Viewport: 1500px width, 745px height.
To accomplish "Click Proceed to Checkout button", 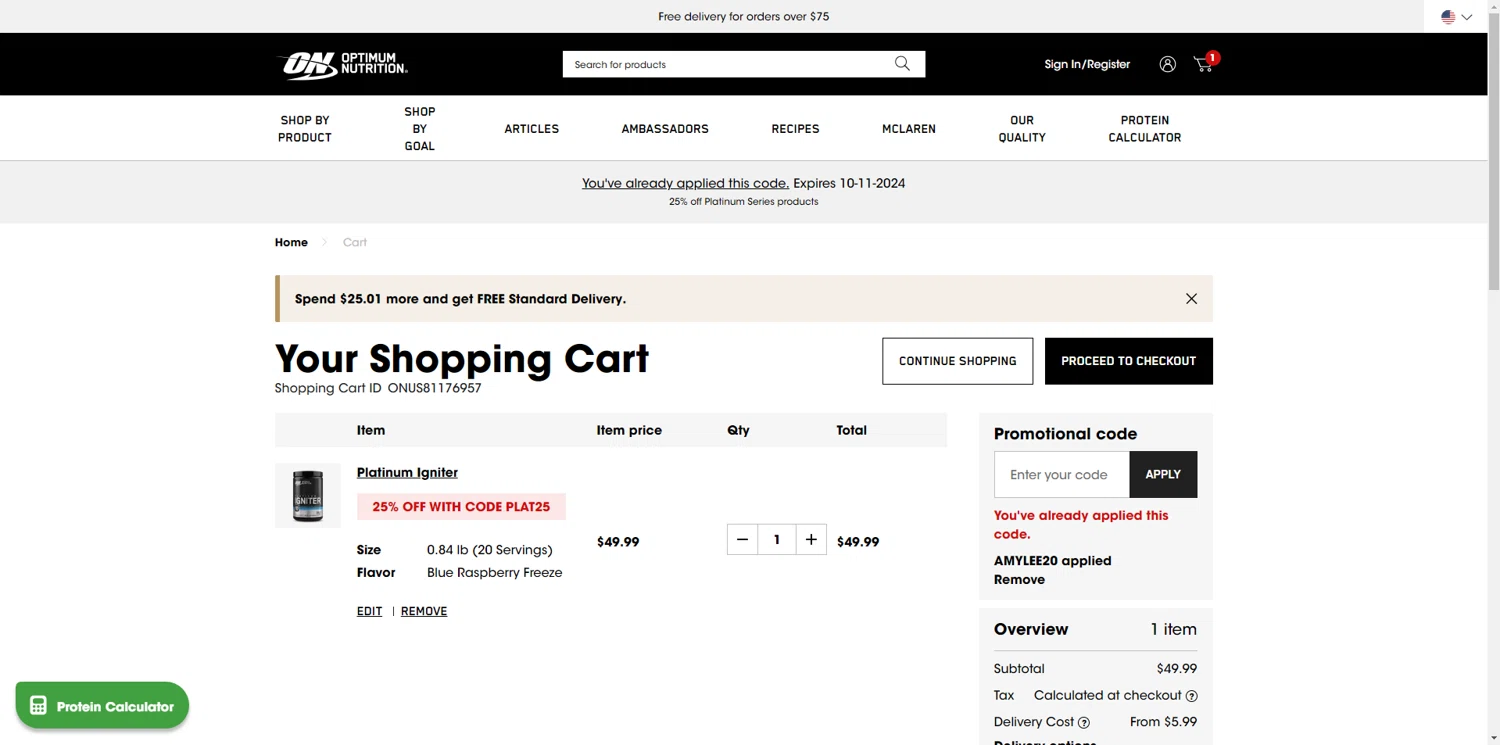I will point(1128,361).
